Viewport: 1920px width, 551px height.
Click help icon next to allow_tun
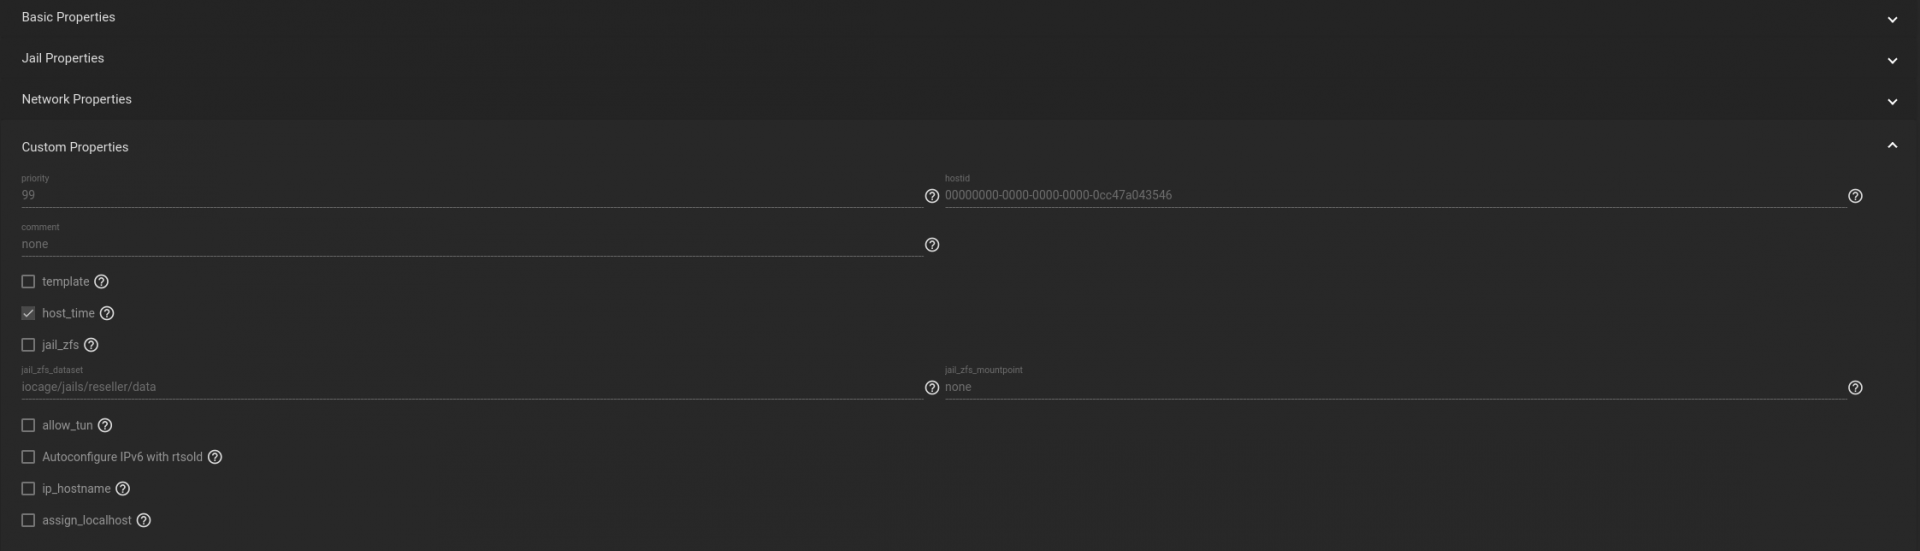[x=105, y=426]
